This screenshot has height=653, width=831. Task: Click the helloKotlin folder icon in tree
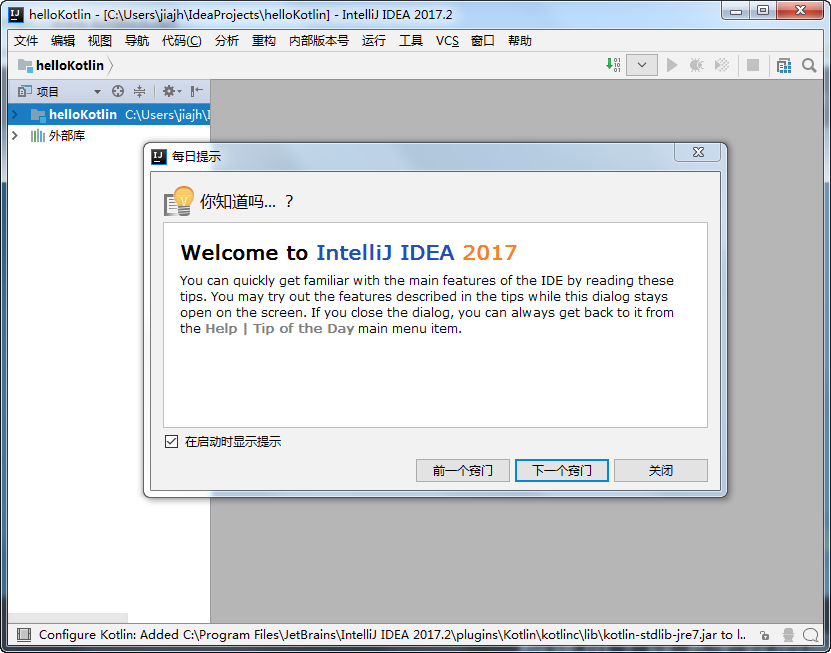point(38,114)
